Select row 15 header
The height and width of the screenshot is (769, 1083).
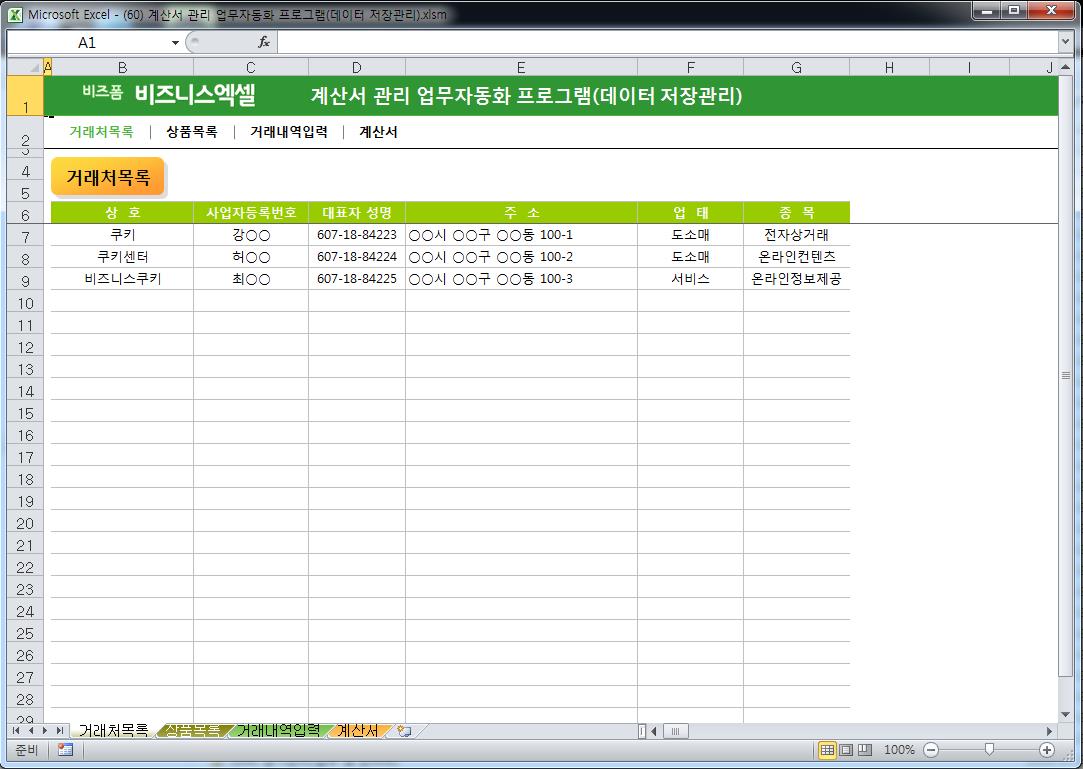[x=25, y=412]
